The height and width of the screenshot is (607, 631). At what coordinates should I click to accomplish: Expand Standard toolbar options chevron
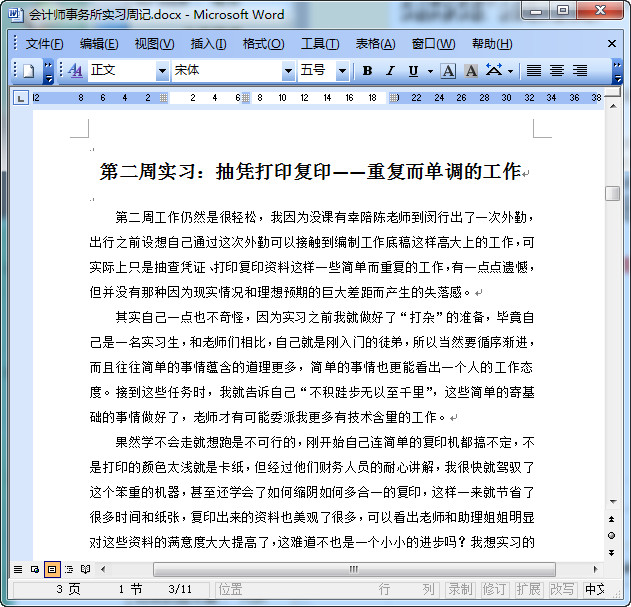coord(48,72)
